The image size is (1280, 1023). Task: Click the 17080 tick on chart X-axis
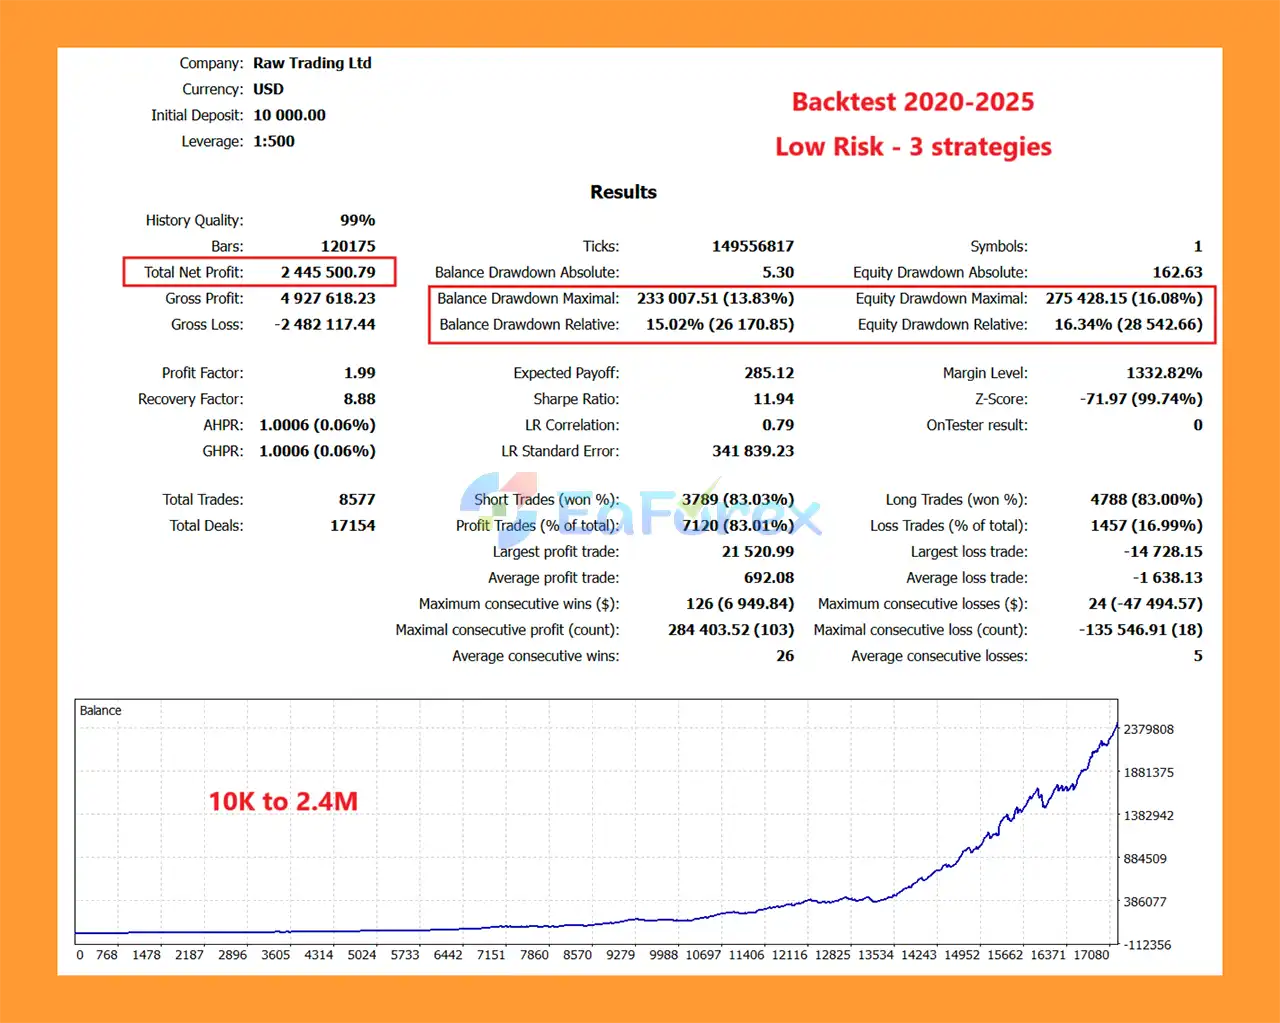pyautogui.click(x=1091, y=955)
